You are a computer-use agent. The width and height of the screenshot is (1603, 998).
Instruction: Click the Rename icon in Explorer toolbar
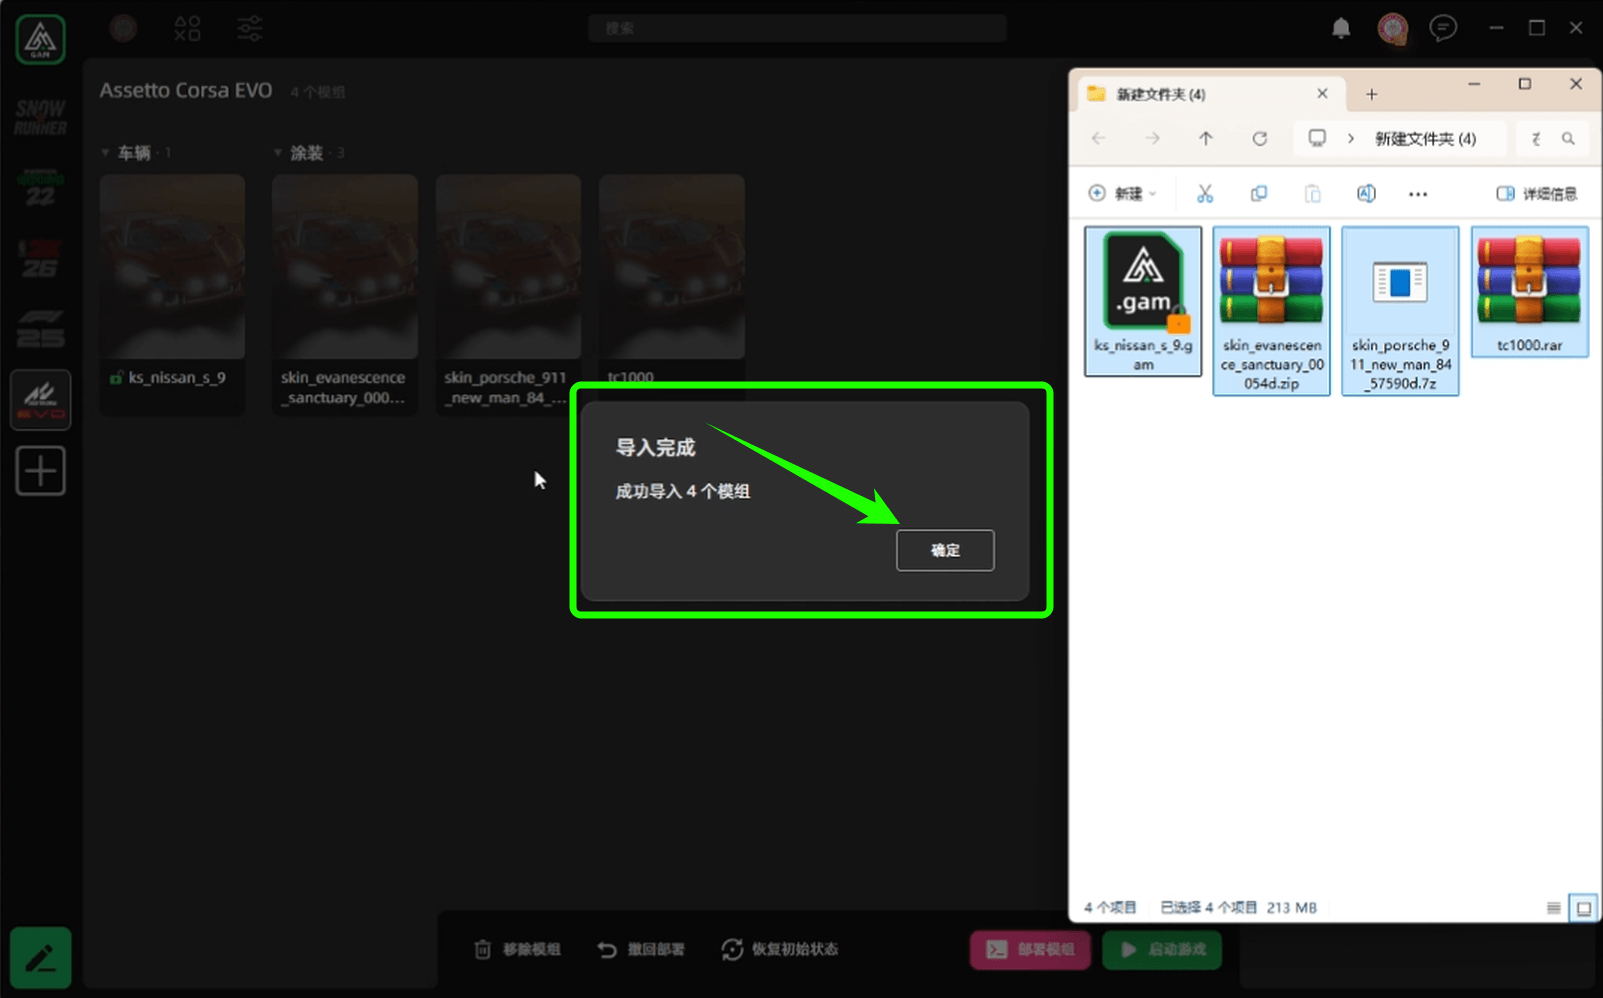(x=1365, y=193)
